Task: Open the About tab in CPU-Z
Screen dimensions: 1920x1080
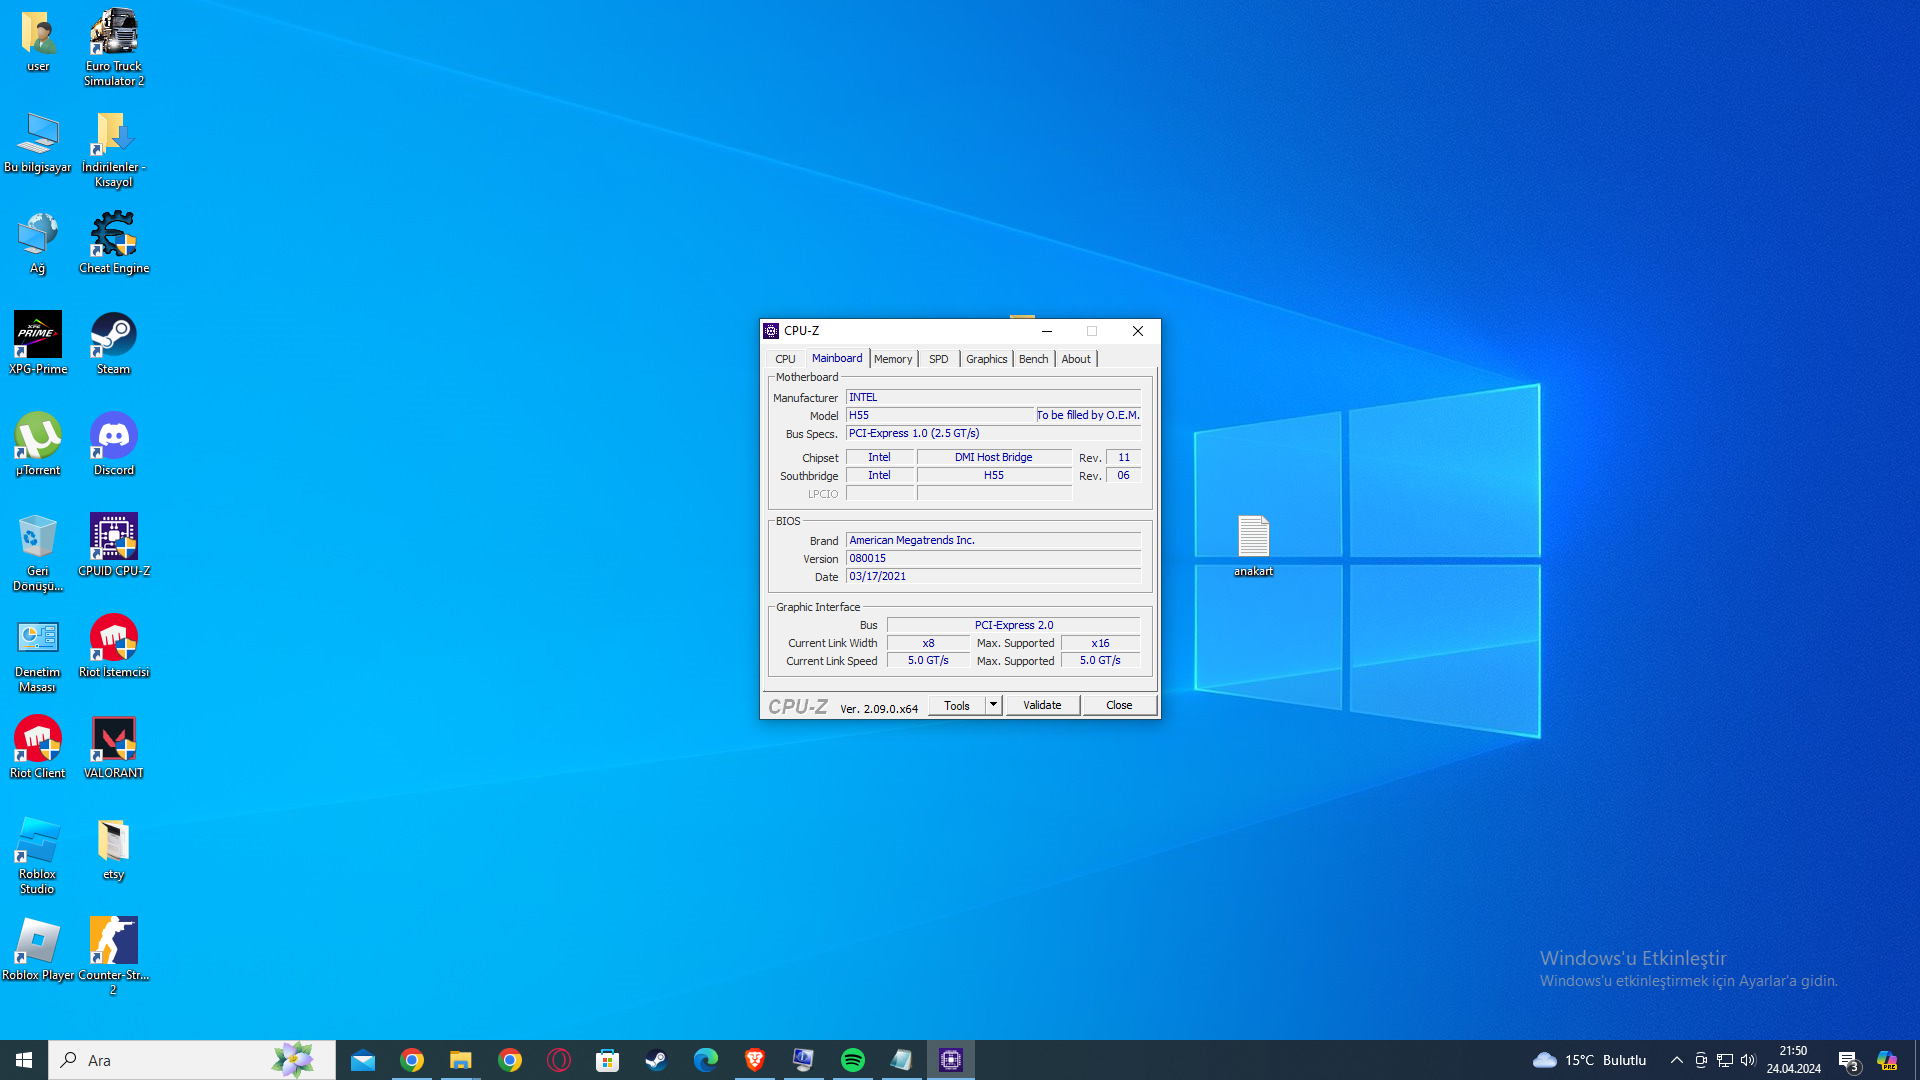Action: pos(1076,359)
